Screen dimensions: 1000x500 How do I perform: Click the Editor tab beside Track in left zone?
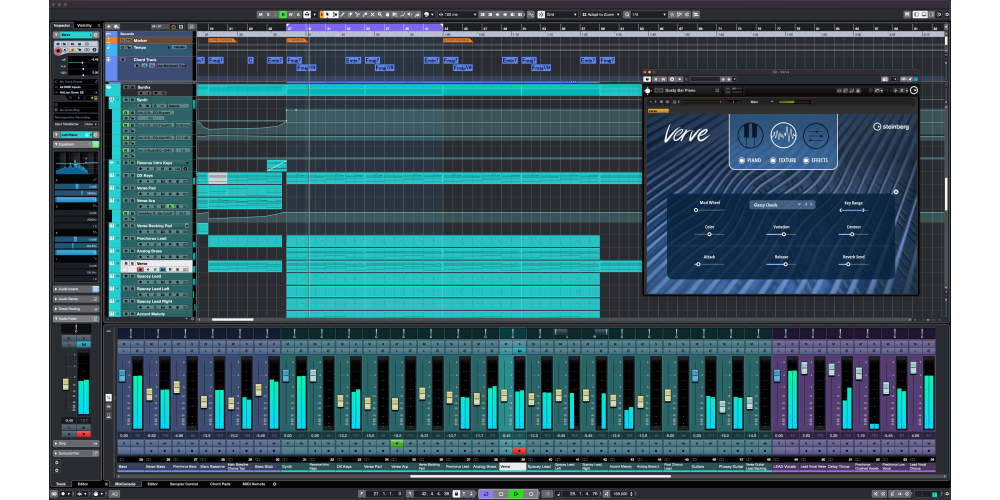83,484
